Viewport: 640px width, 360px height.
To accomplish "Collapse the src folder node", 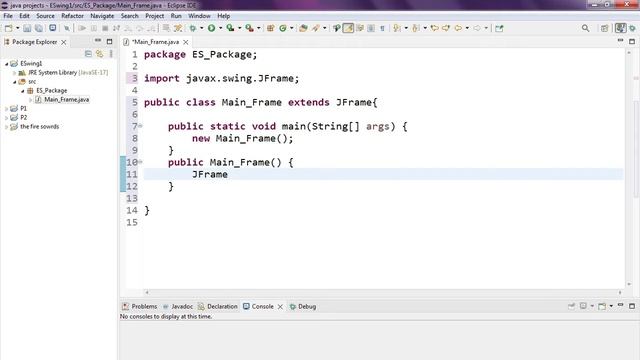I will point(15,82).
